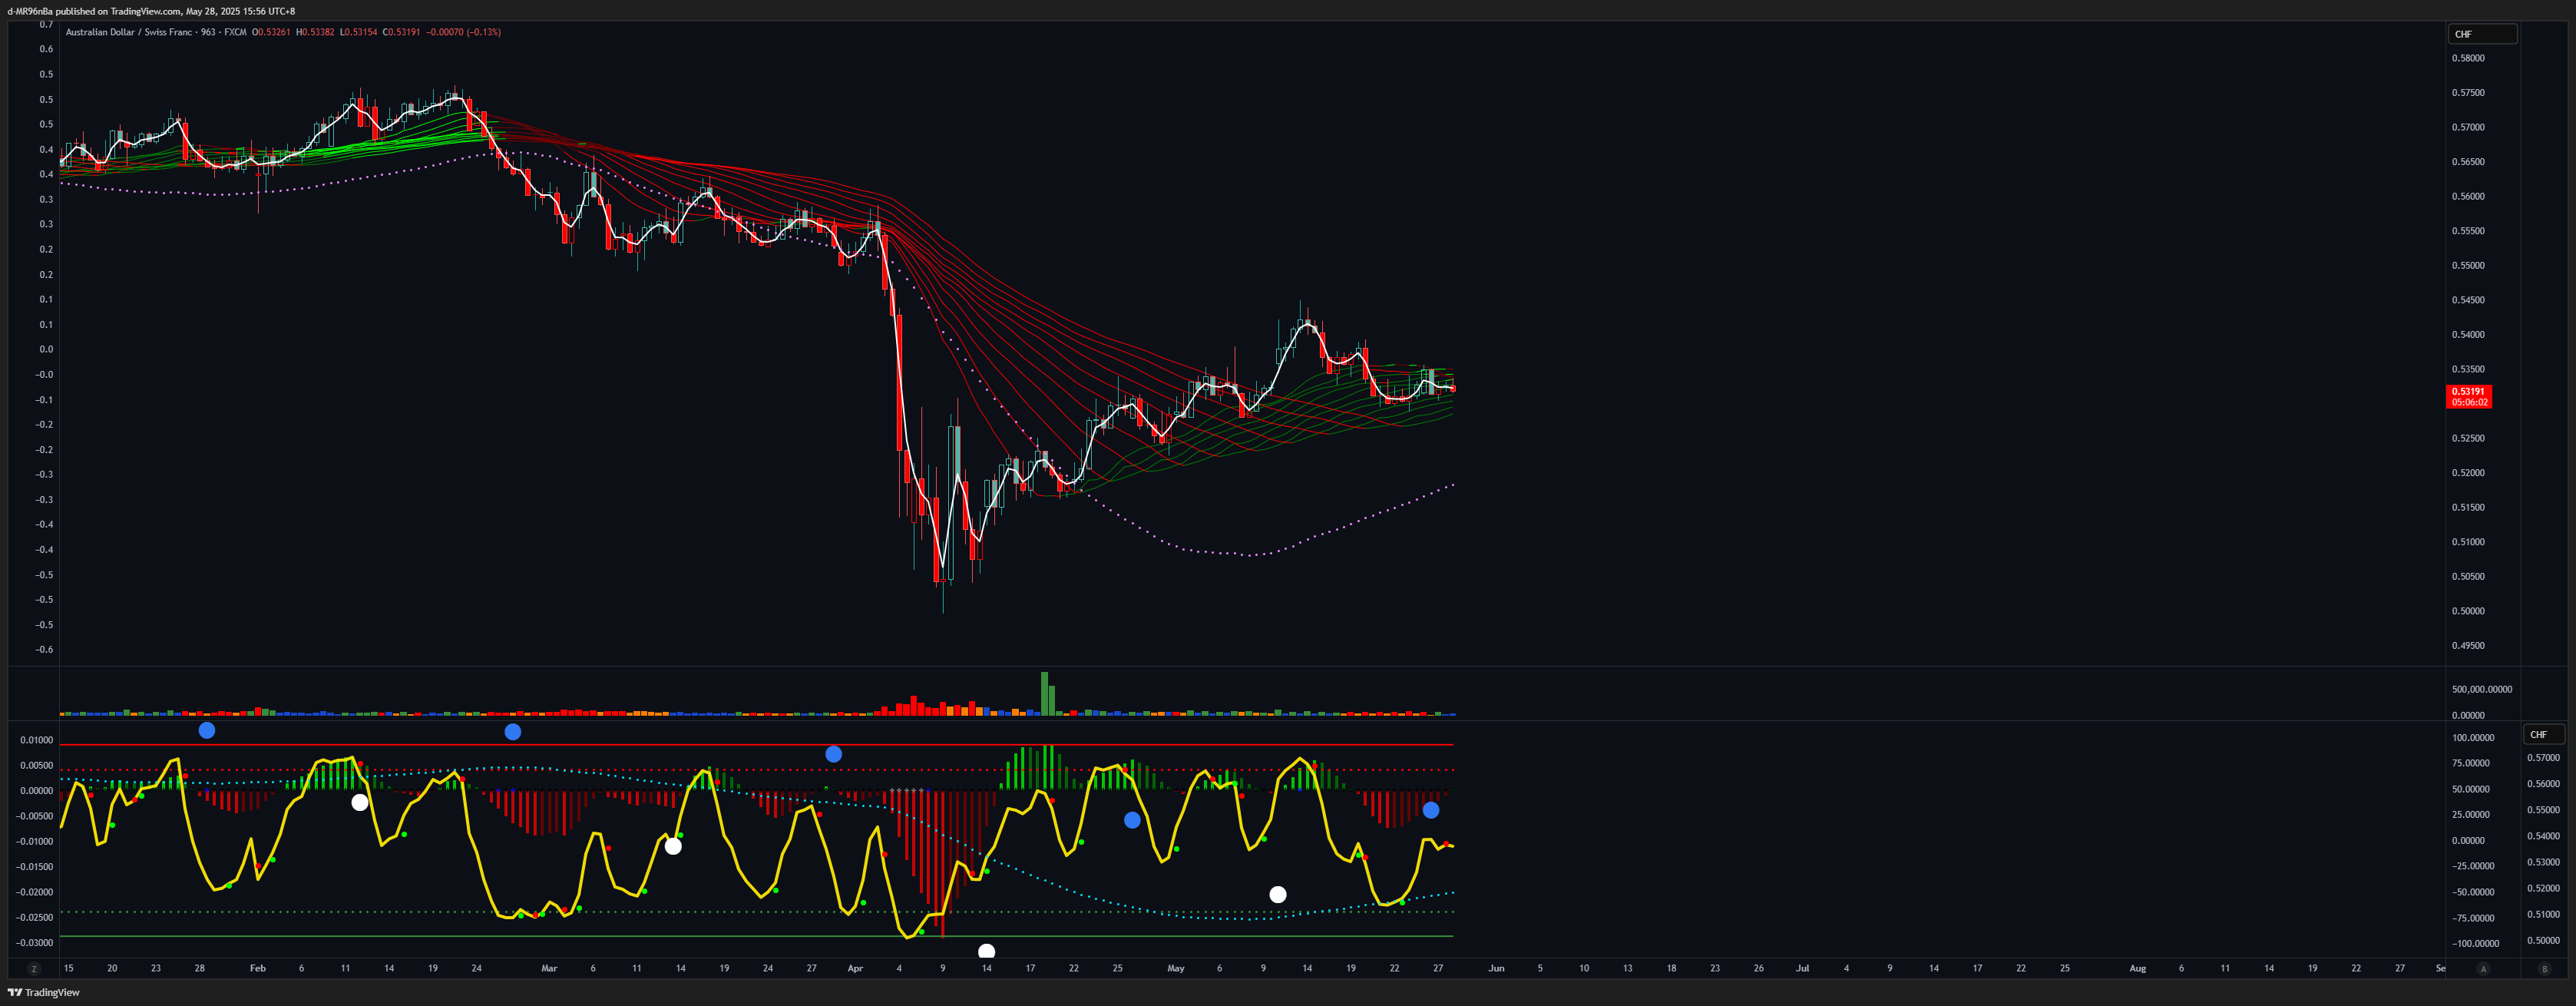This screenshot has width=2576, height=1006.
Task: Click the Jun label on the time axis
Action: 1496,968
